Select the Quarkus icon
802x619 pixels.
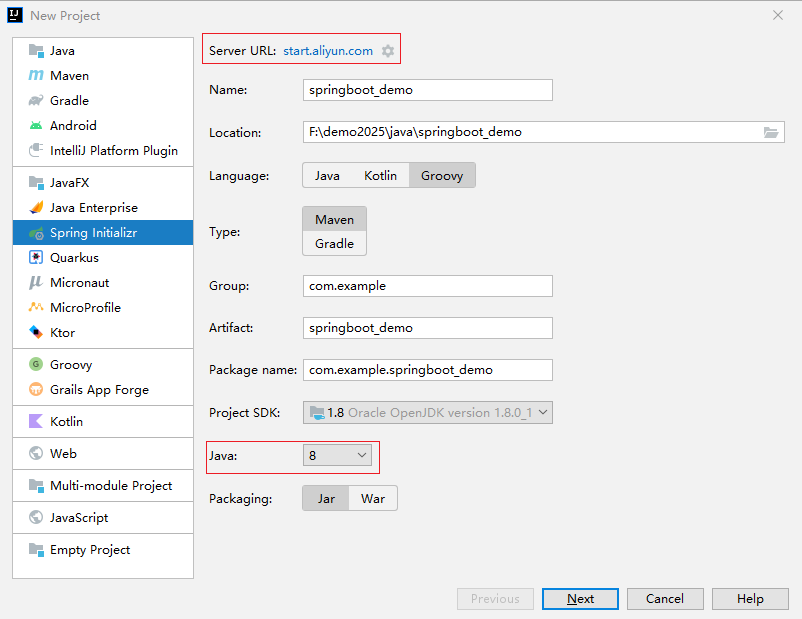[36, 258]
